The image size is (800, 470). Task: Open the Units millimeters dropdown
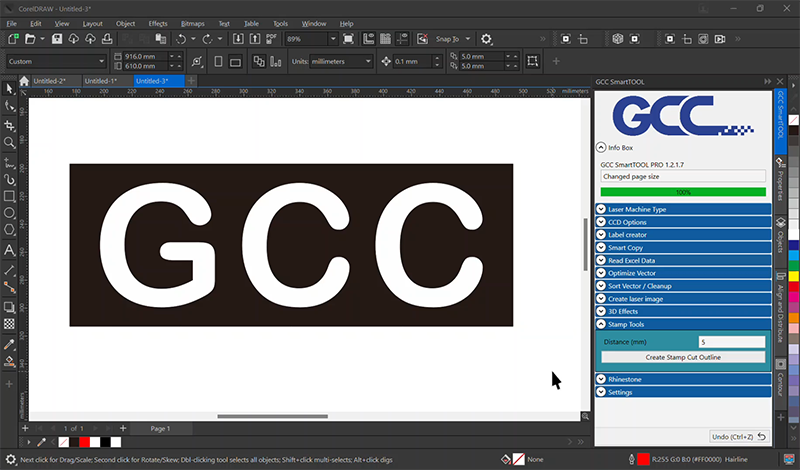340,61
